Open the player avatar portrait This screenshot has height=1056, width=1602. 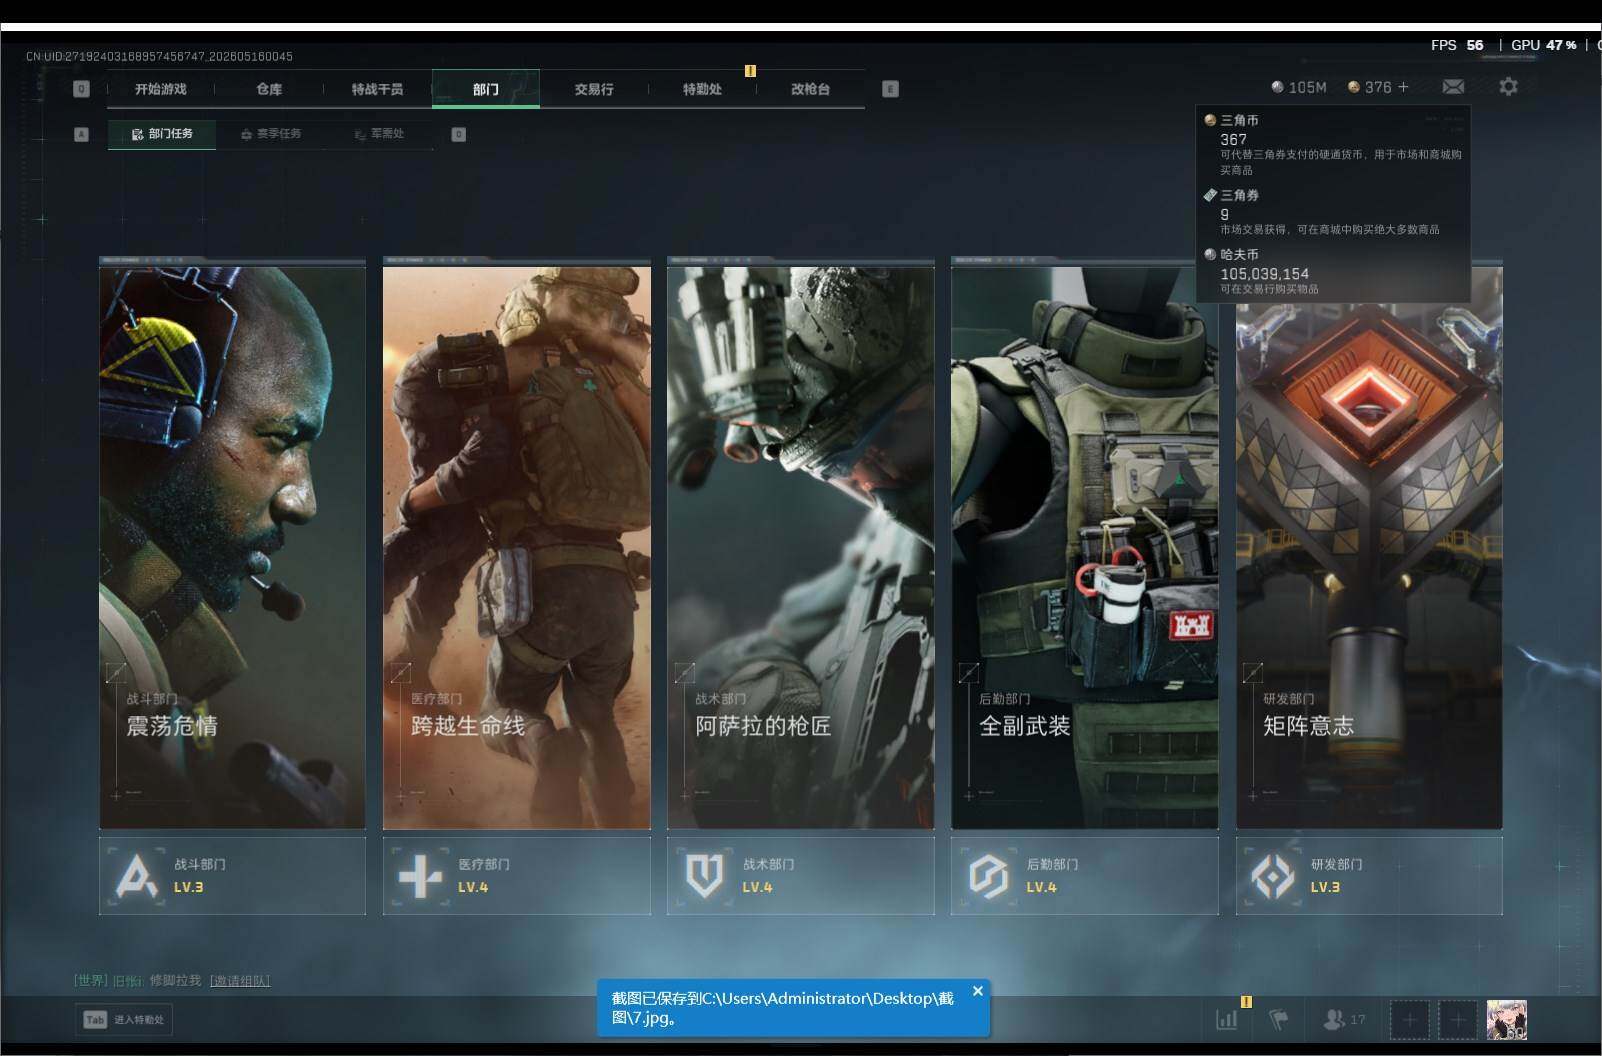click(x=1507, y=1020)
